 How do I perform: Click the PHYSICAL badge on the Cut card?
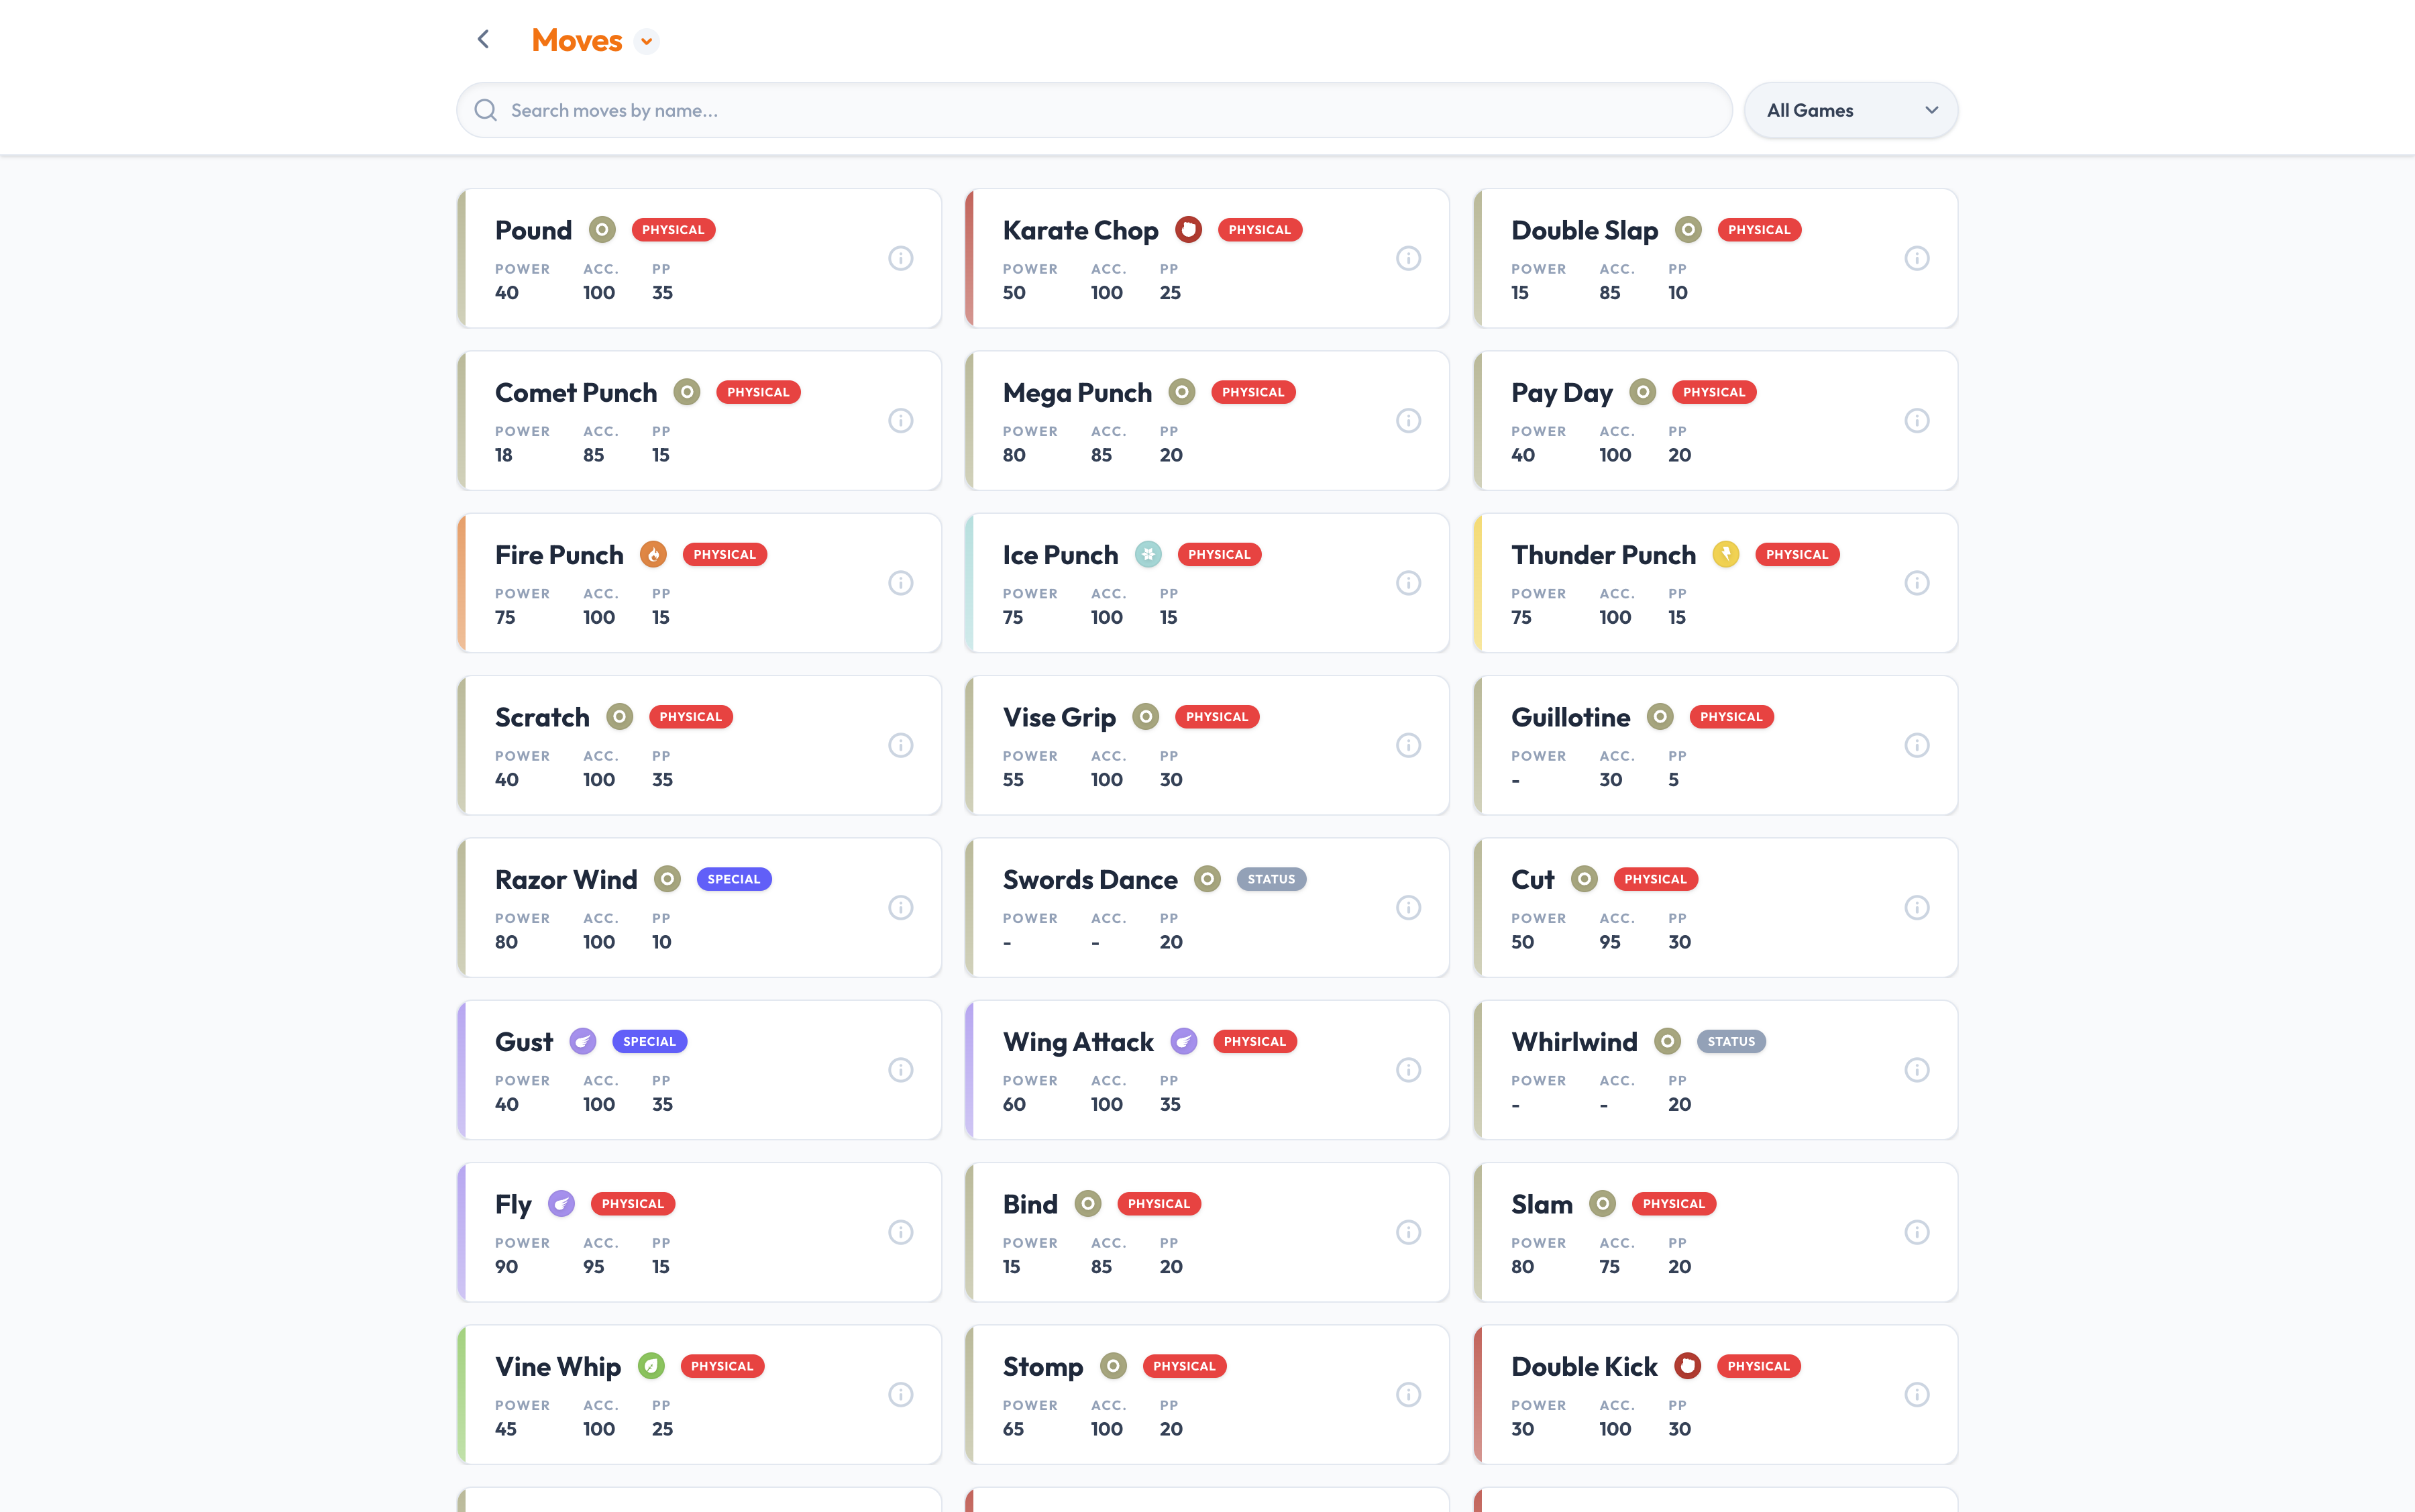pyautogui.click(x=1655, y=879)
